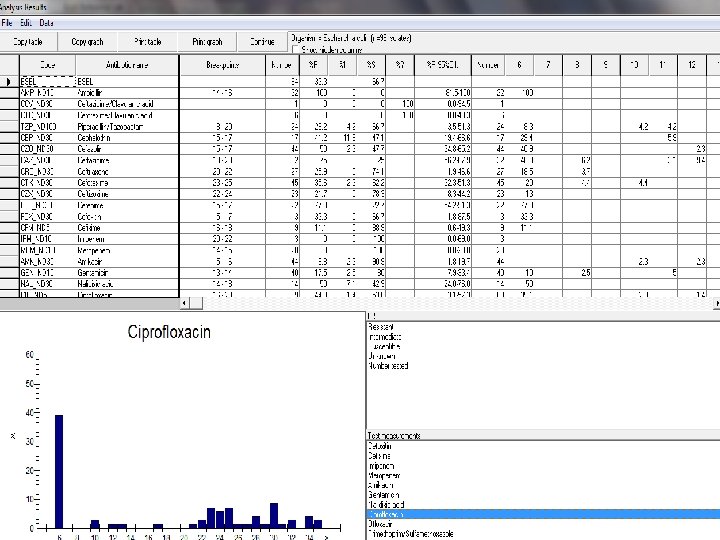
Task: Select the %? column header
Action: tap(400, 65)
